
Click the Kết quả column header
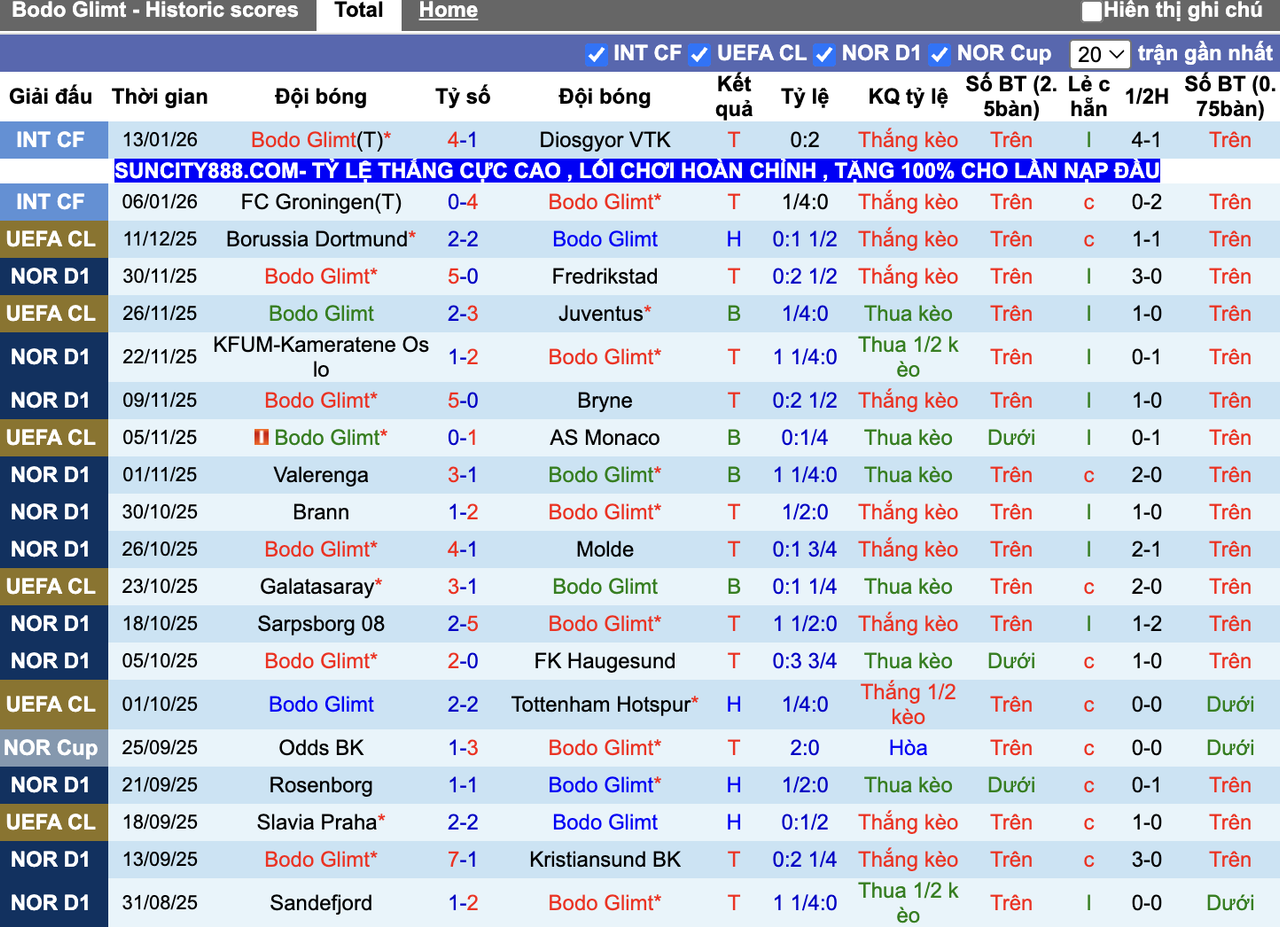734,97
